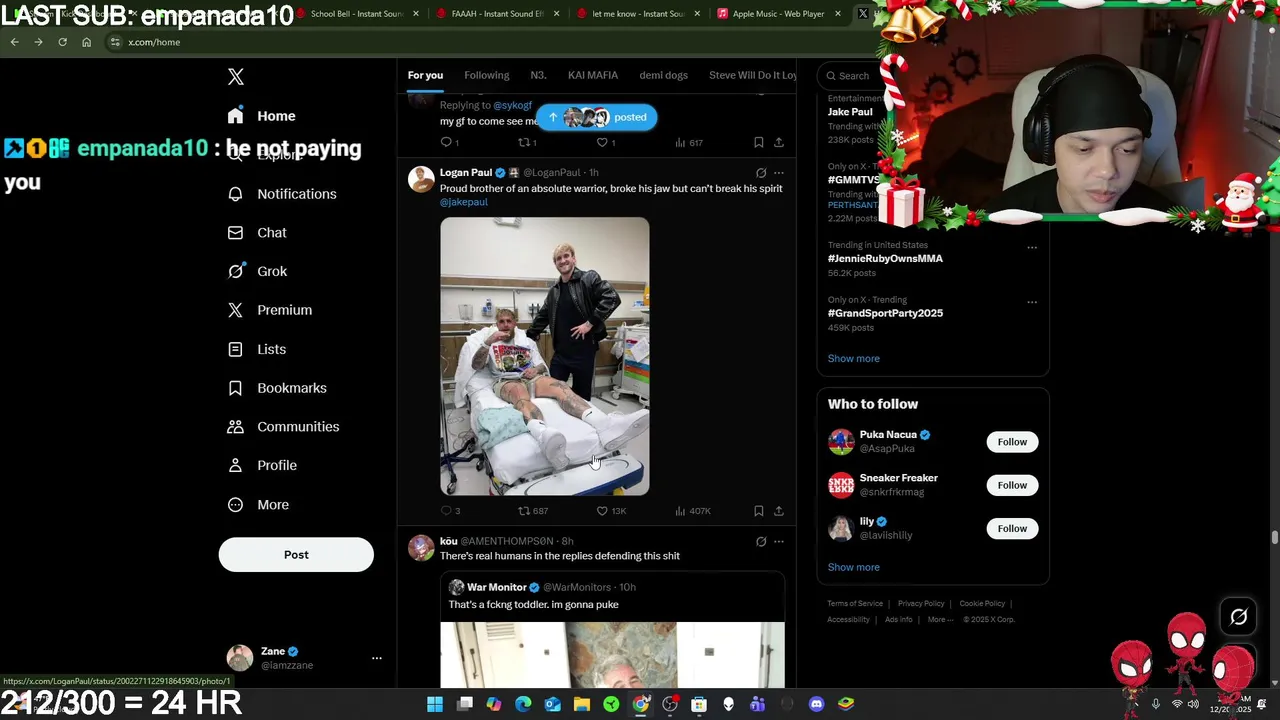Screen dimensions: 1280x720
Task: Switch to the N3. tab
Action: 538,75
